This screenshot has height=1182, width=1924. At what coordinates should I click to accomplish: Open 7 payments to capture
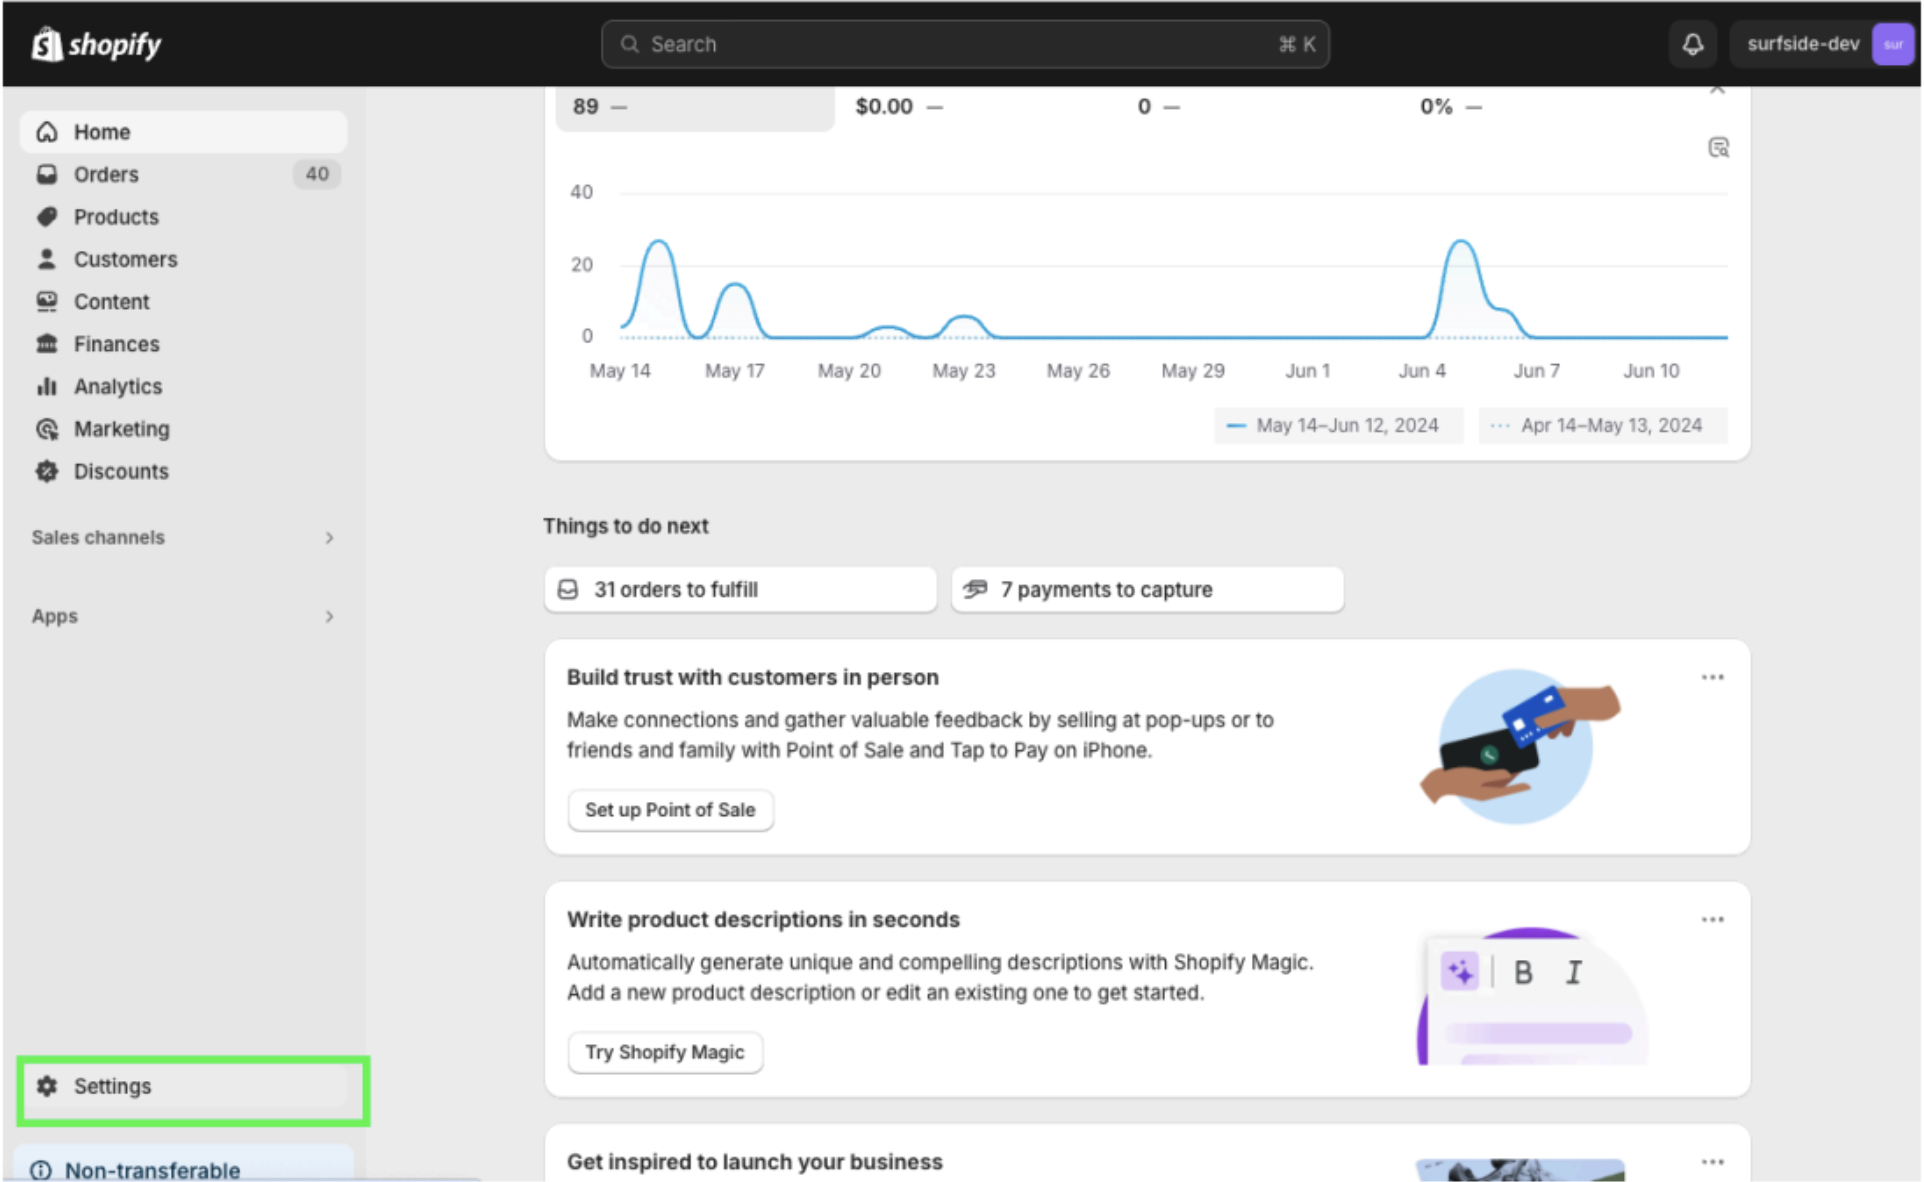(1147, 590)
